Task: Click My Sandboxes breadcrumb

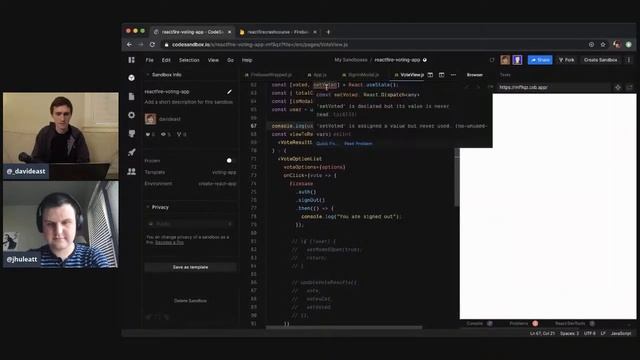Action: point(351,60)
